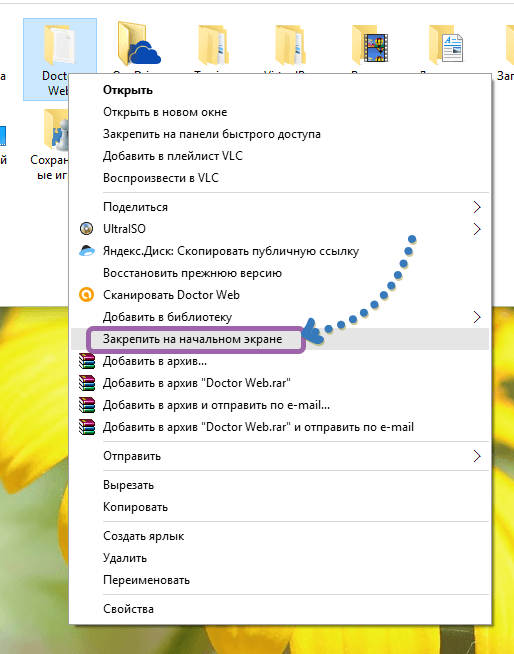Image resolution: width=514 pixels, height=654 pixels.
Task: Expand the Добавить в библиотеку submenu arrow
Action: 477,317
